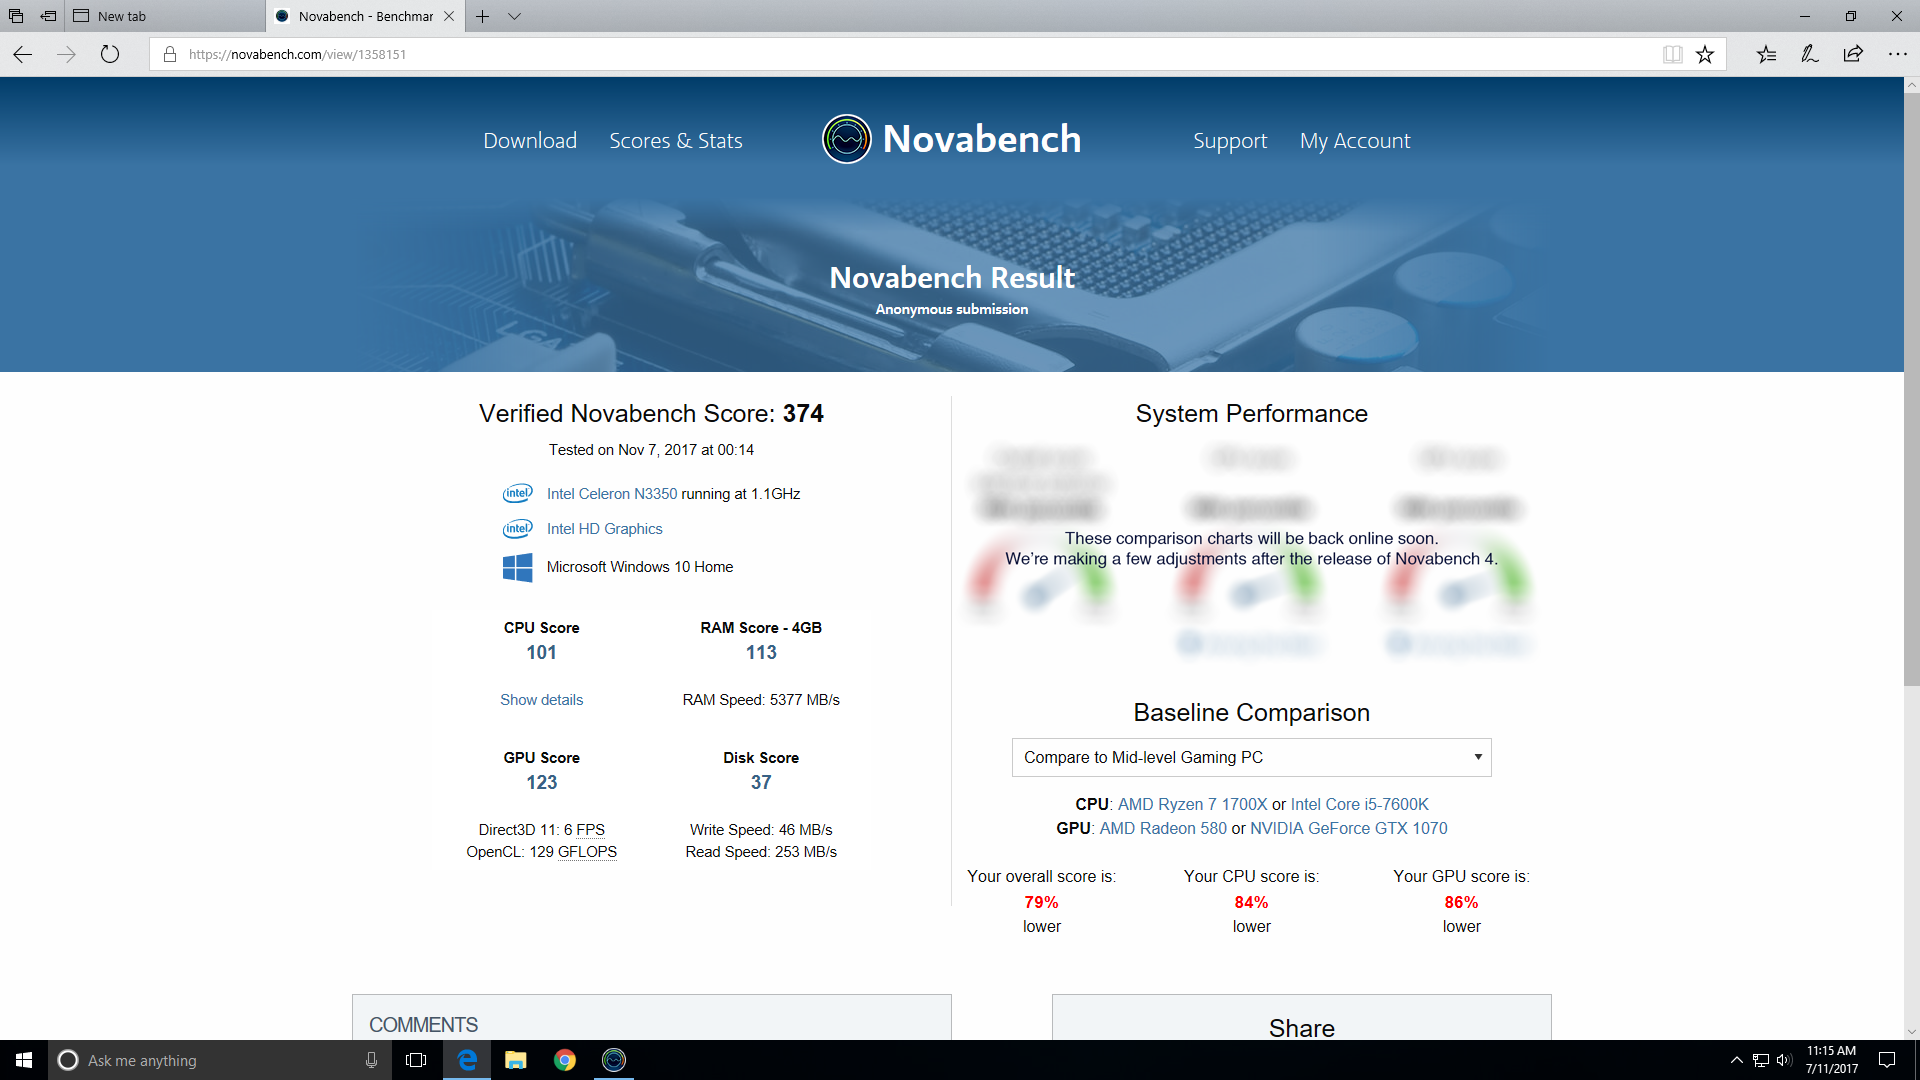Viewport: 1920px width, 1080px height.
Task: Click Intel logo beside HD Graphics
Action: click(x=517, y=528)
